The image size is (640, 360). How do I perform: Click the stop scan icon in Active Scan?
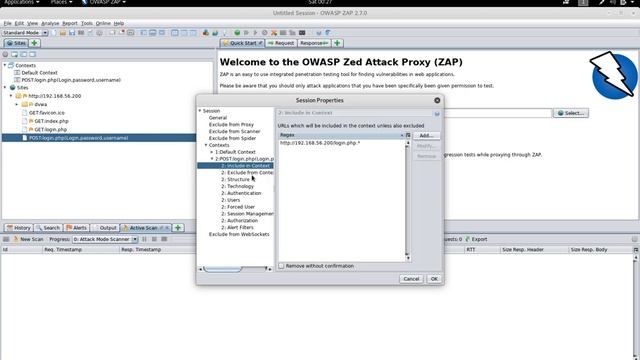154,239
